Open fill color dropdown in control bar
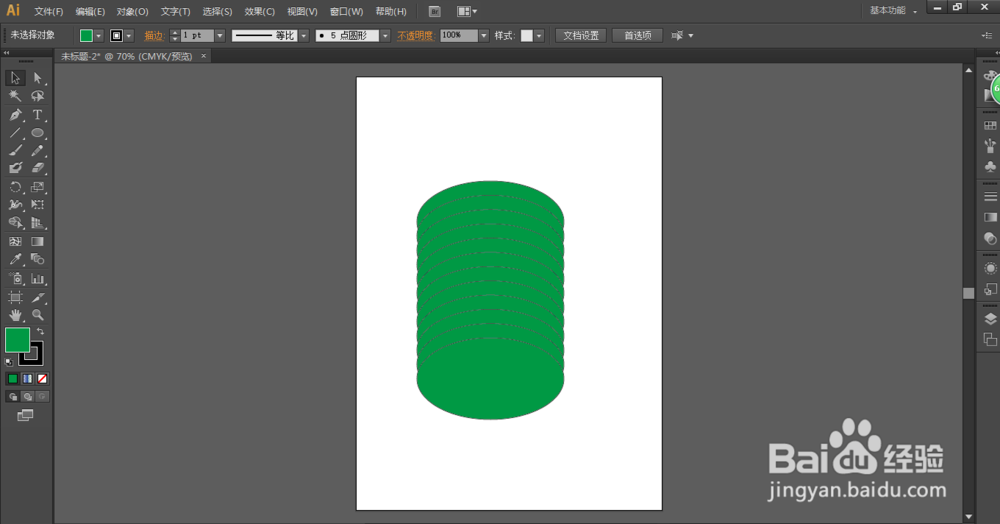The image size is (1000, 524). coord(99,36)
